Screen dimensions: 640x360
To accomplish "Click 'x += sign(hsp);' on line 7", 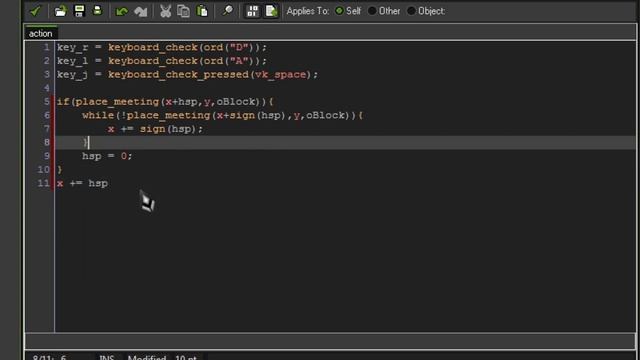I will pyautogui.click(x=155, y=129).
